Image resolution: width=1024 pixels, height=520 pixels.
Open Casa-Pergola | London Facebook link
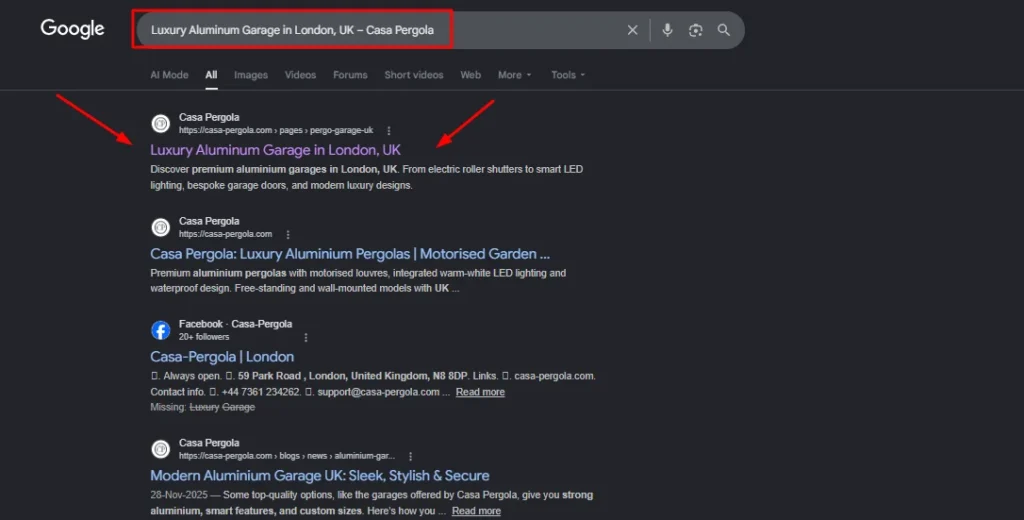pyautogui.click(x=222, y=357)
